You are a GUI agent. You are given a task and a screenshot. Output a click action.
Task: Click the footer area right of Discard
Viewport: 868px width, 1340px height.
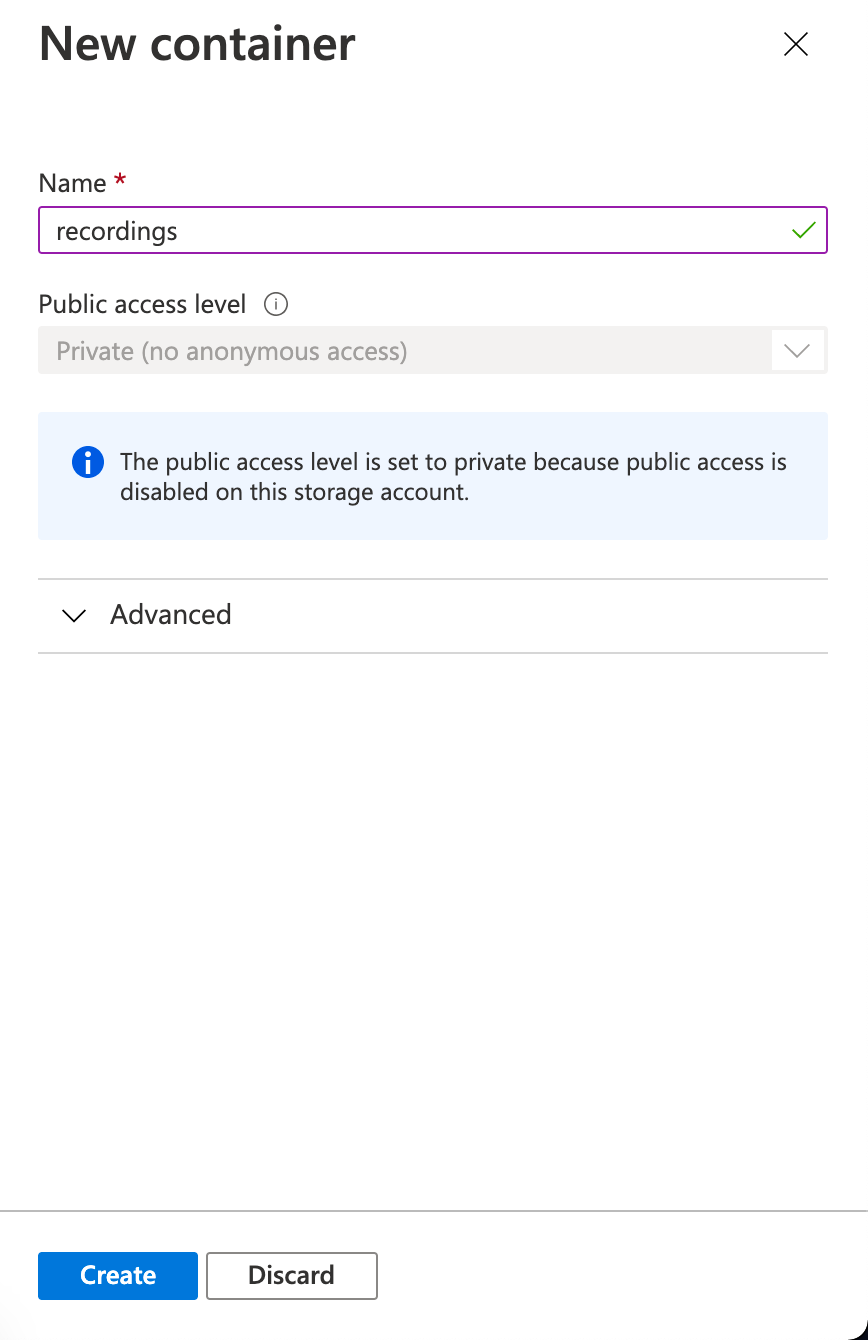coord(620,1275)
